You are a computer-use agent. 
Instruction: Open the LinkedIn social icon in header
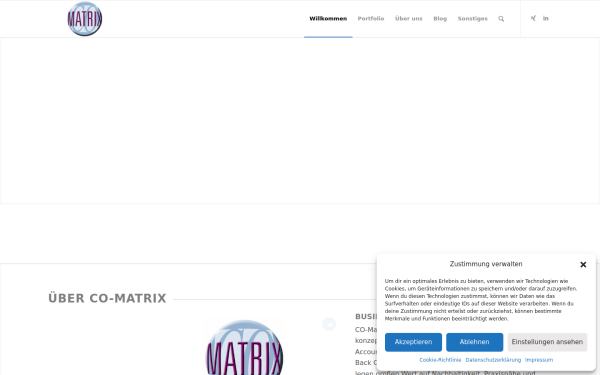546,18
